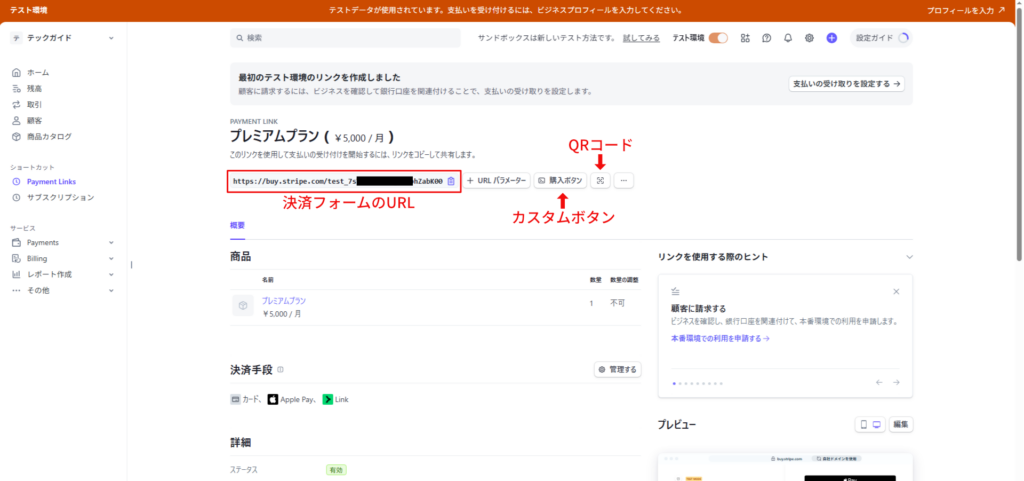Select the 概要 tab

(x=237, y=225)
